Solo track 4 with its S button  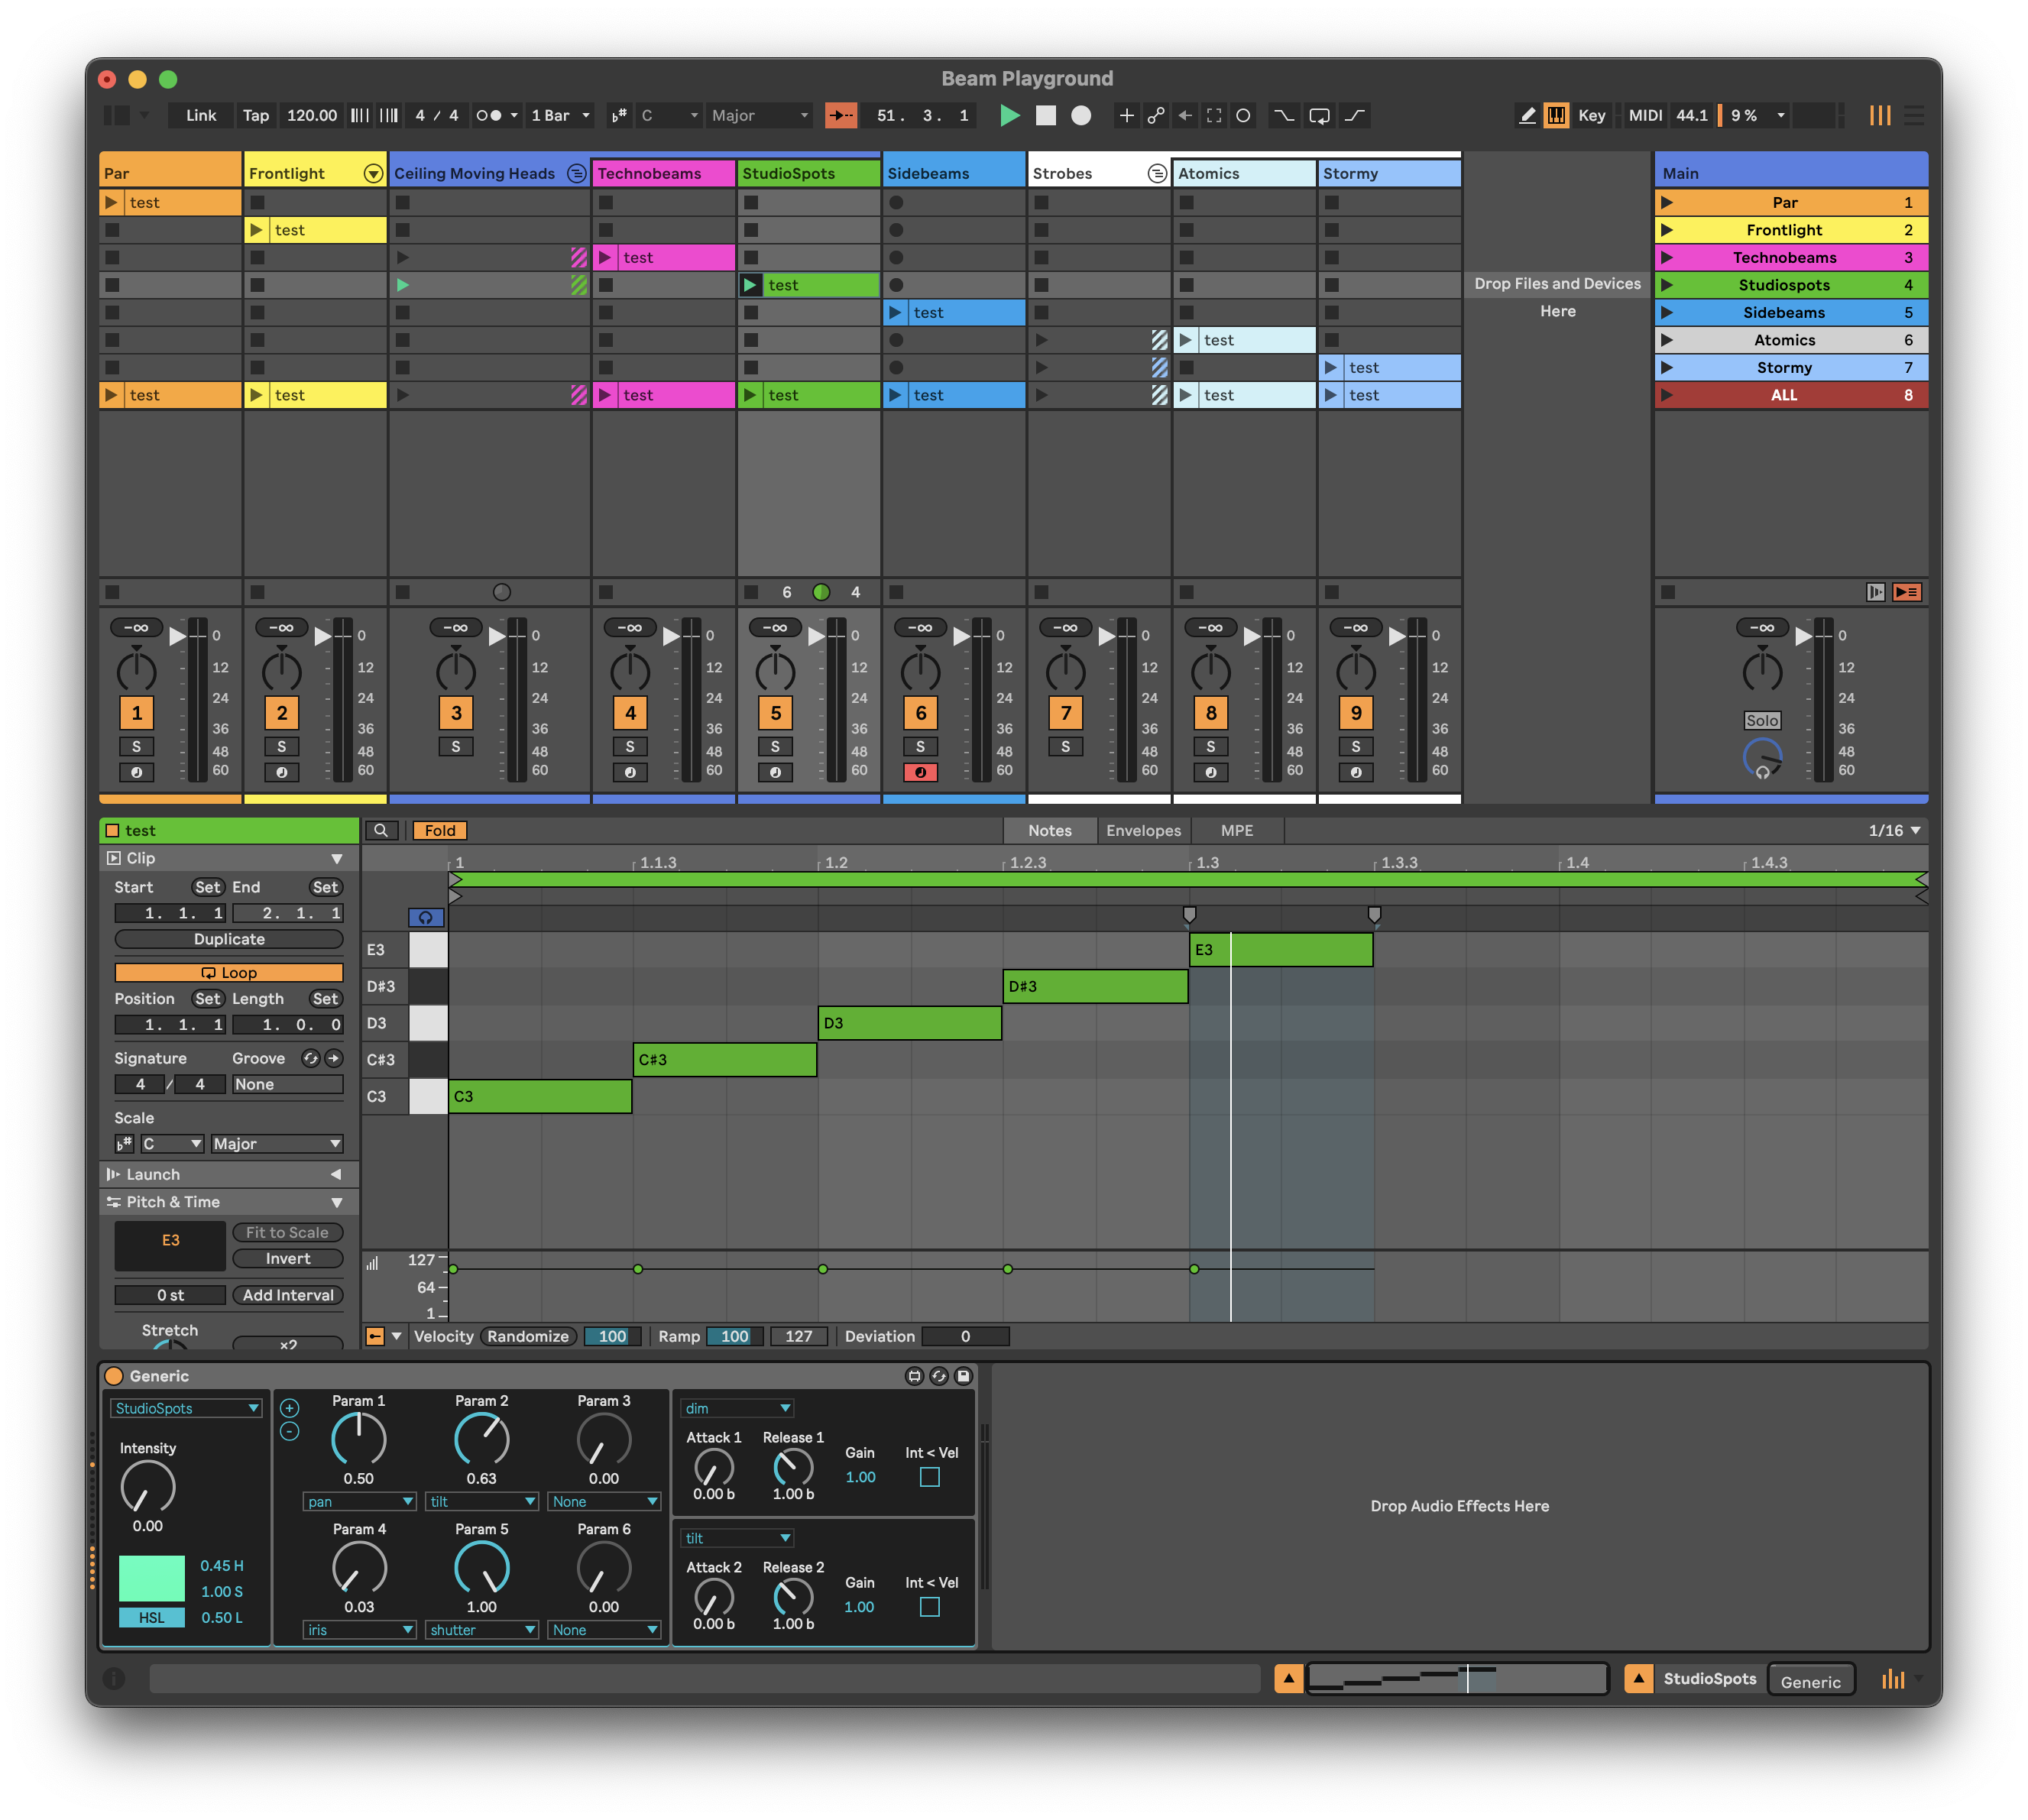(x=630, y=746)
